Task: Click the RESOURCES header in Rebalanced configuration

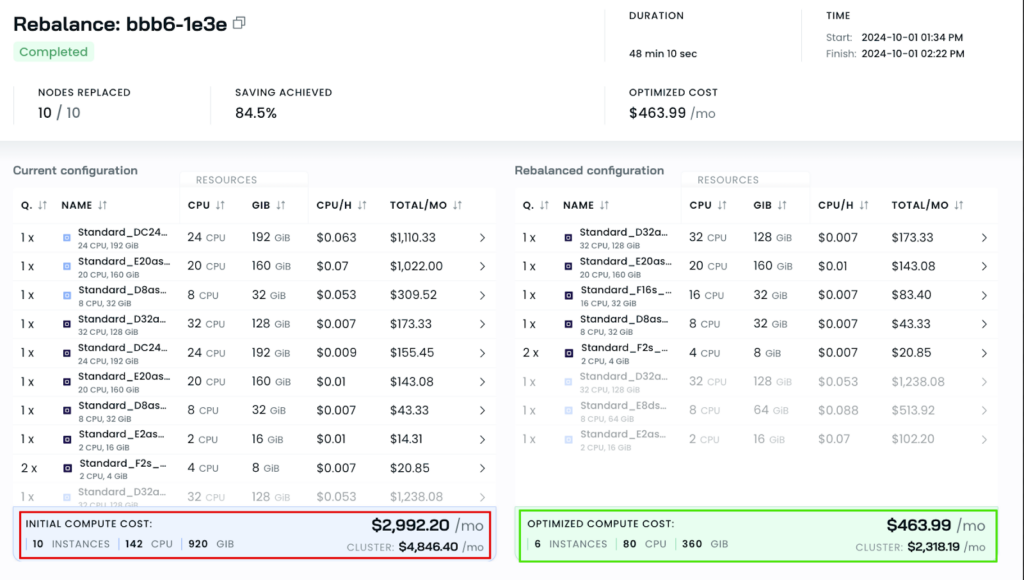Action: [x=728, y=180]
